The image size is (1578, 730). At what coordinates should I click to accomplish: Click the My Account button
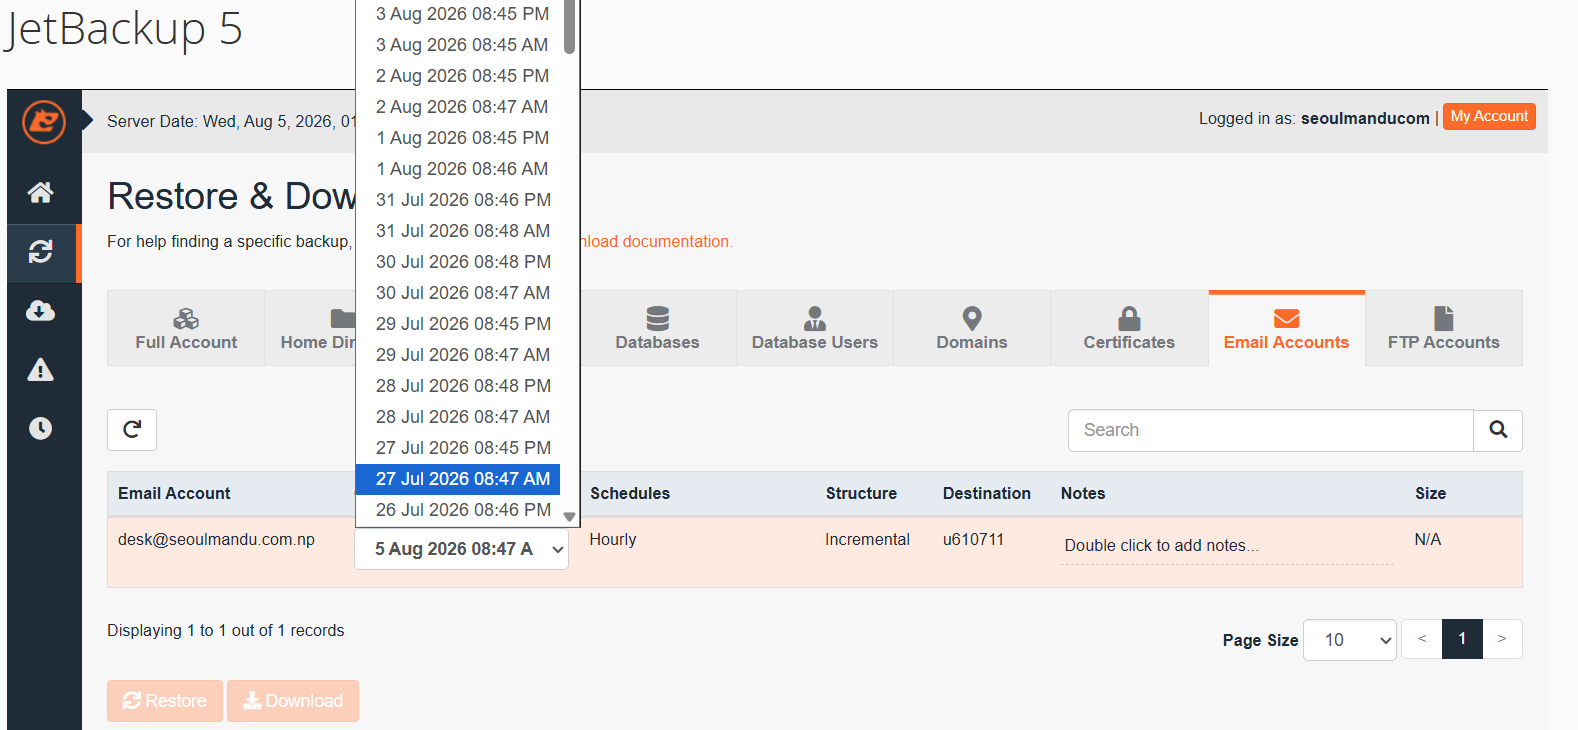coord(1489,117)
